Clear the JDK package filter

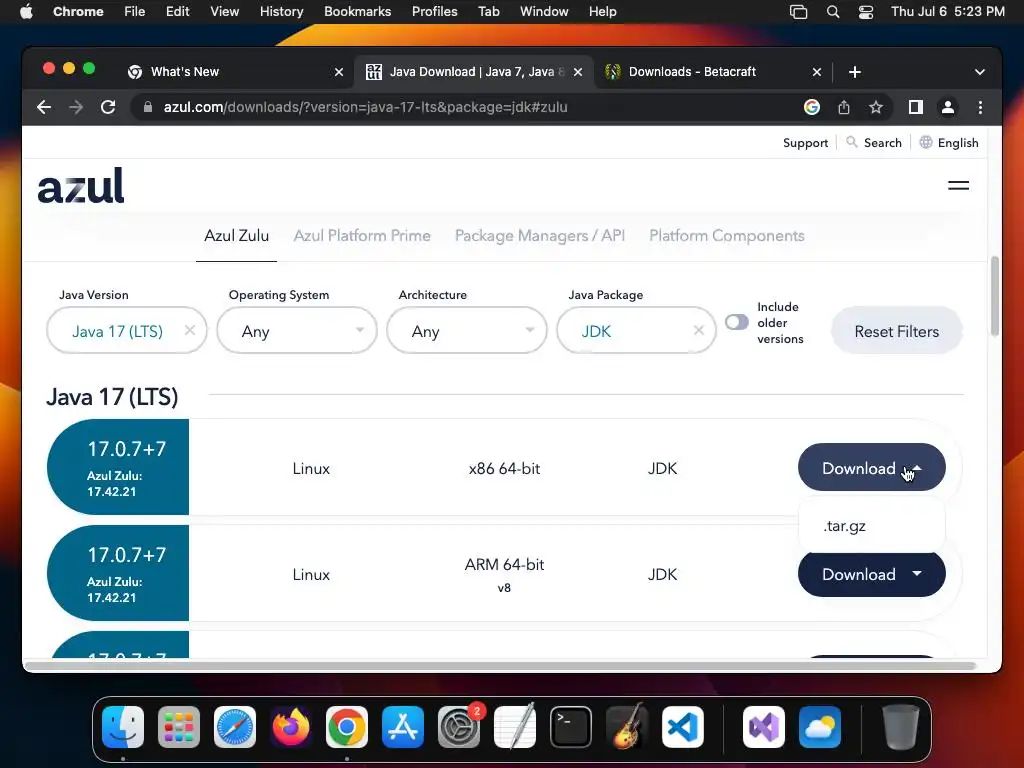tap(698, 330)
